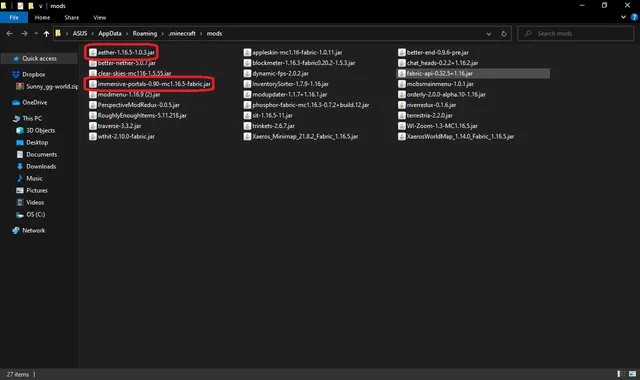
Task: Click AppData in the address path
Action: (110, 33)
